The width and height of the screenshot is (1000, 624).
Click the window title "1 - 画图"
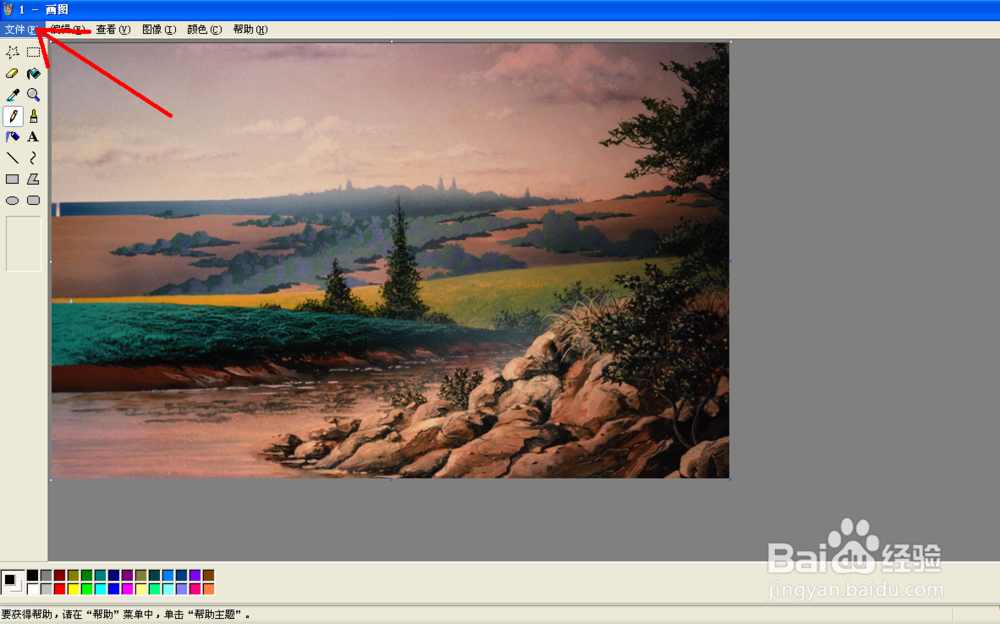(43, 10)
